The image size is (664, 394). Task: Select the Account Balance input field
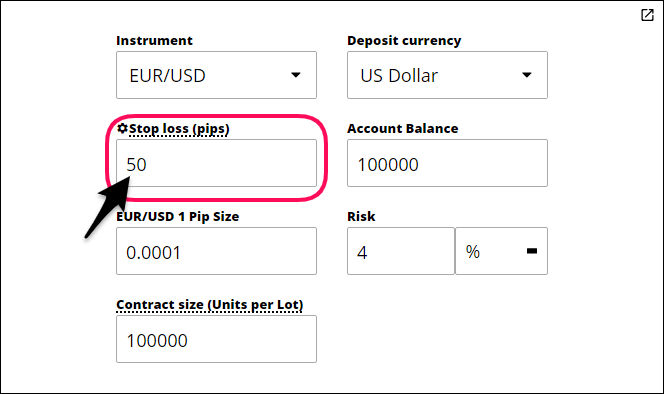tap(447, 163)
